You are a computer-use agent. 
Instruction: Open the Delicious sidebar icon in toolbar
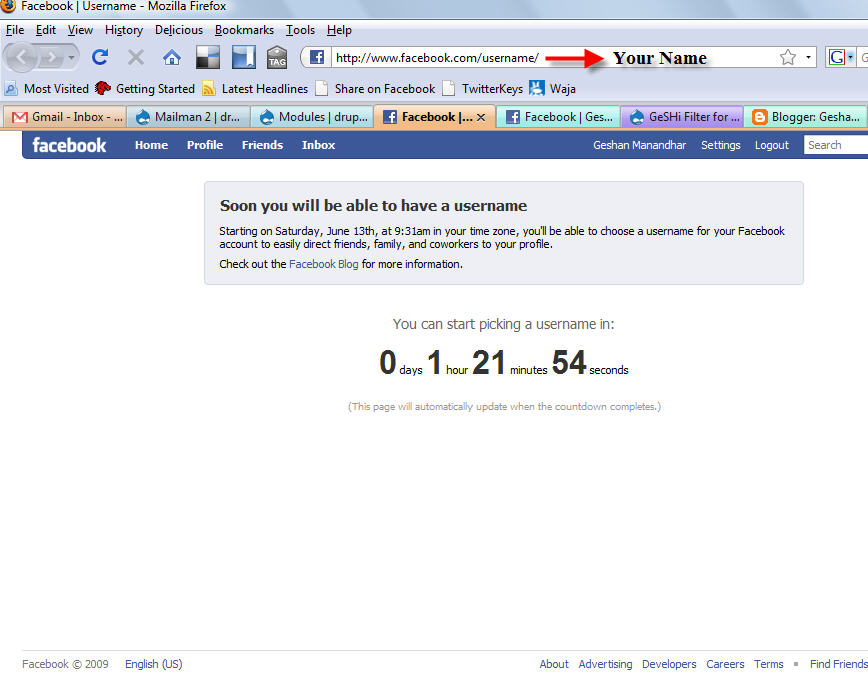tap(244, 57)
